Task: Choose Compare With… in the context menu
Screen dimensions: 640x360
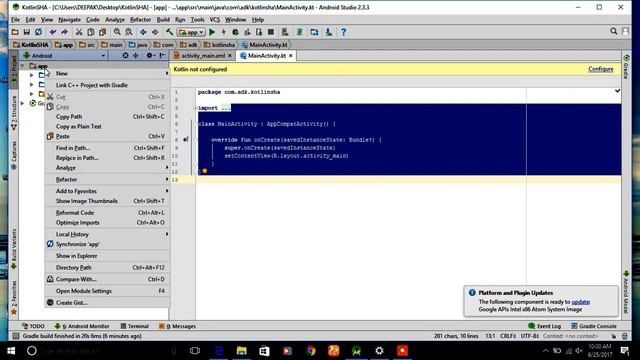Action: point(107,279)
